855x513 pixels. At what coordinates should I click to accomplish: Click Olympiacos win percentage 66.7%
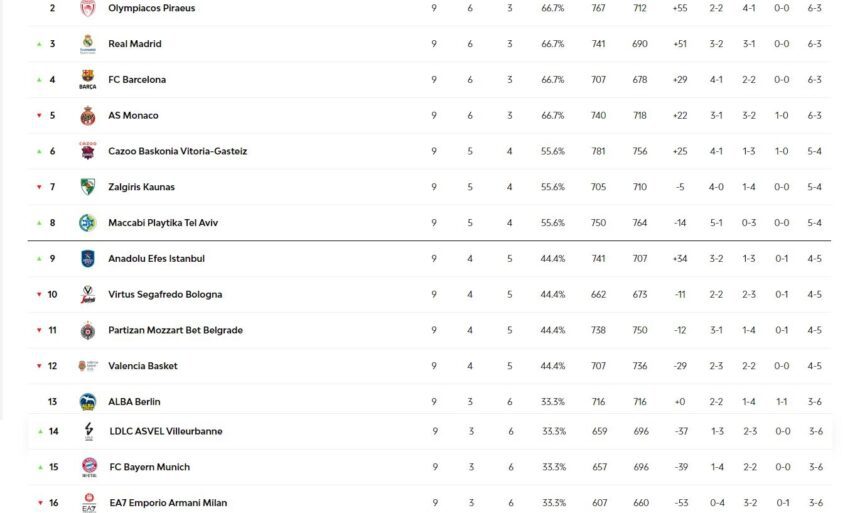click(x=553, y=8)
